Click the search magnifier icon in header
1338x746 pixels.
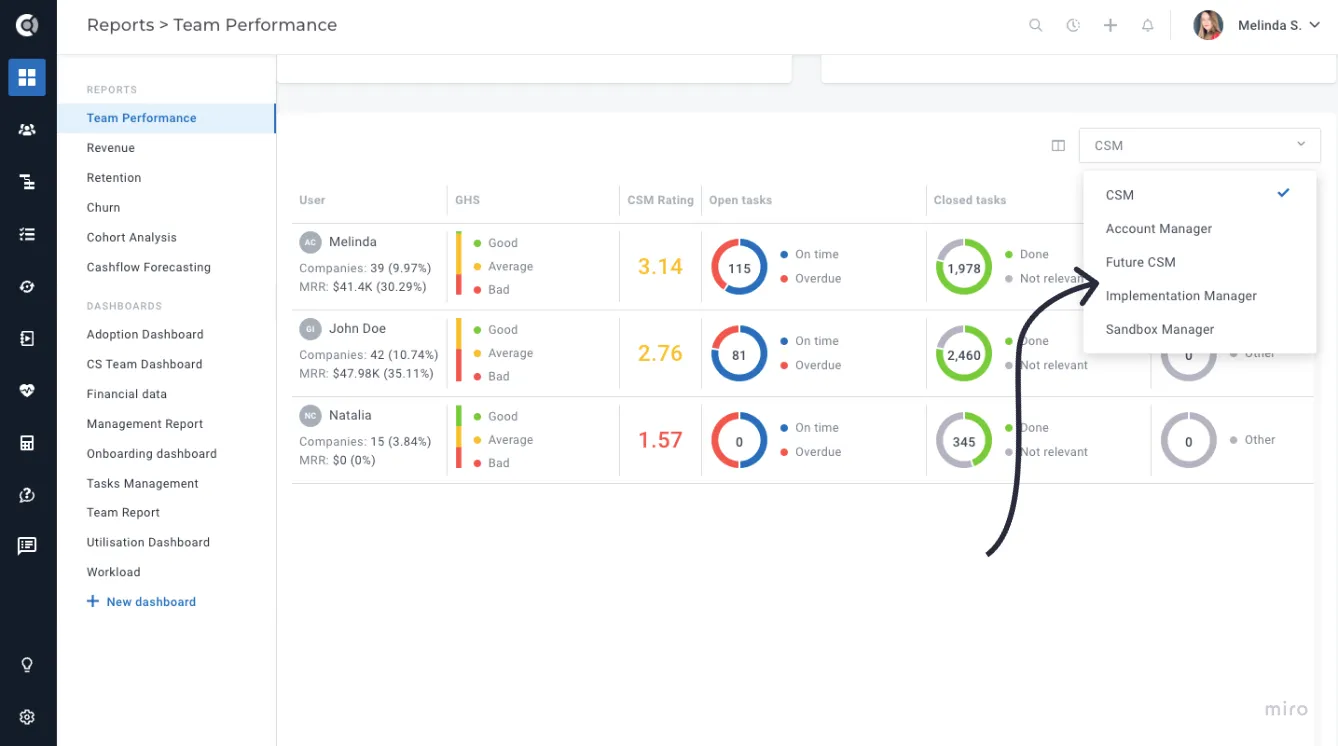(x=1036, y=26)
